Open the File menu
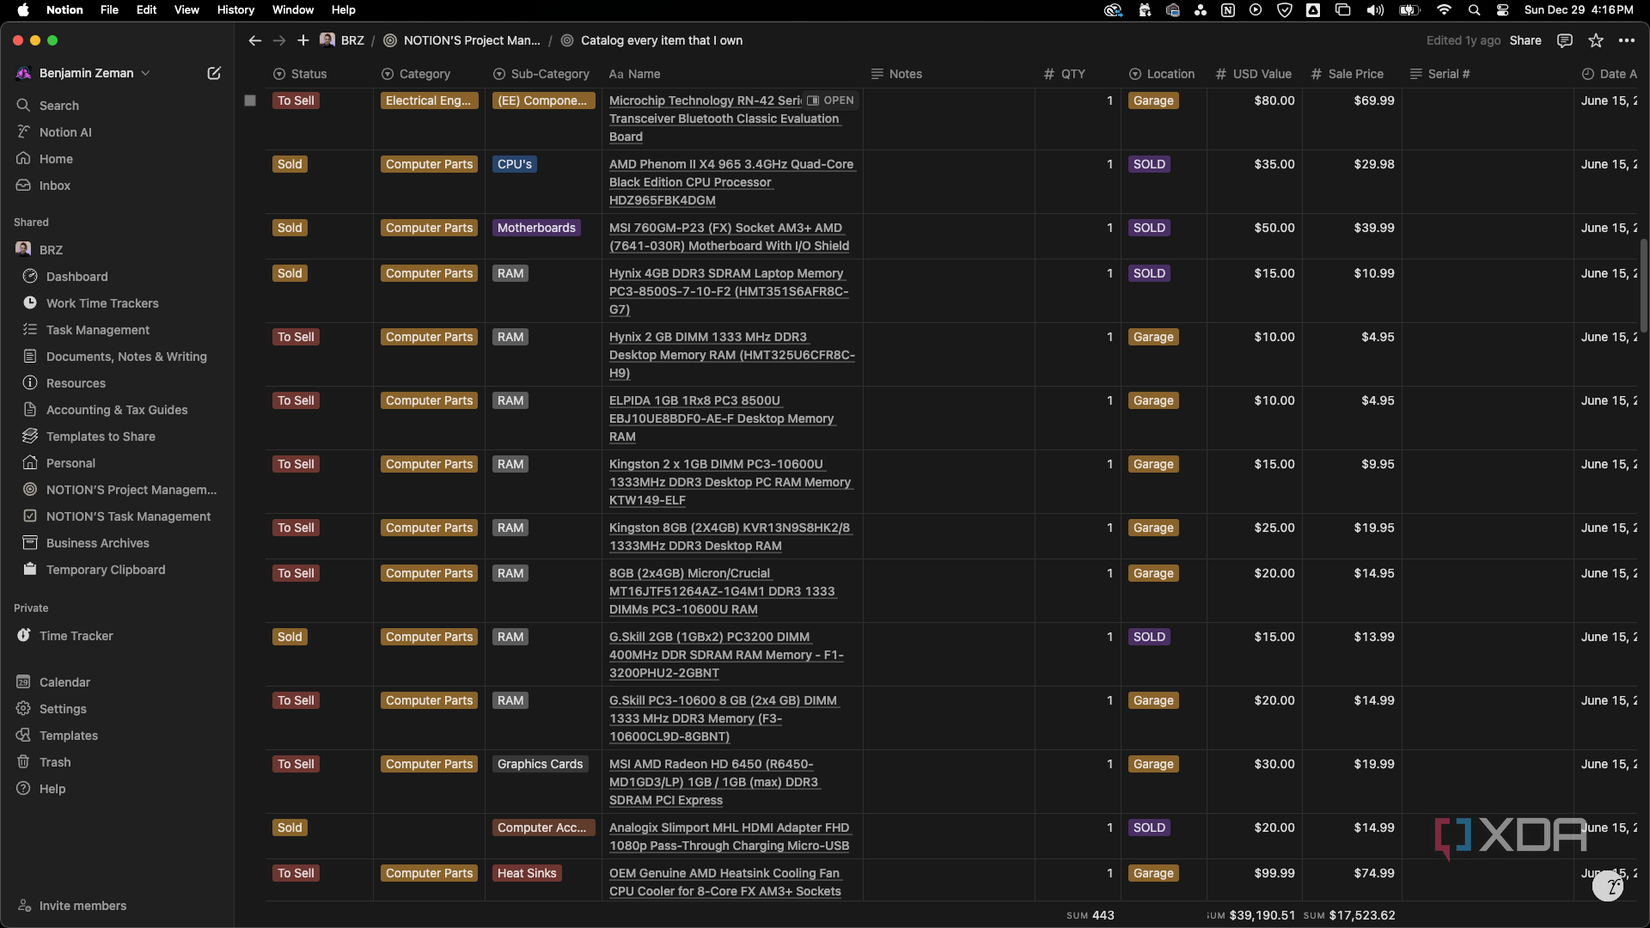1650x928 pixels. coord(109,10)
